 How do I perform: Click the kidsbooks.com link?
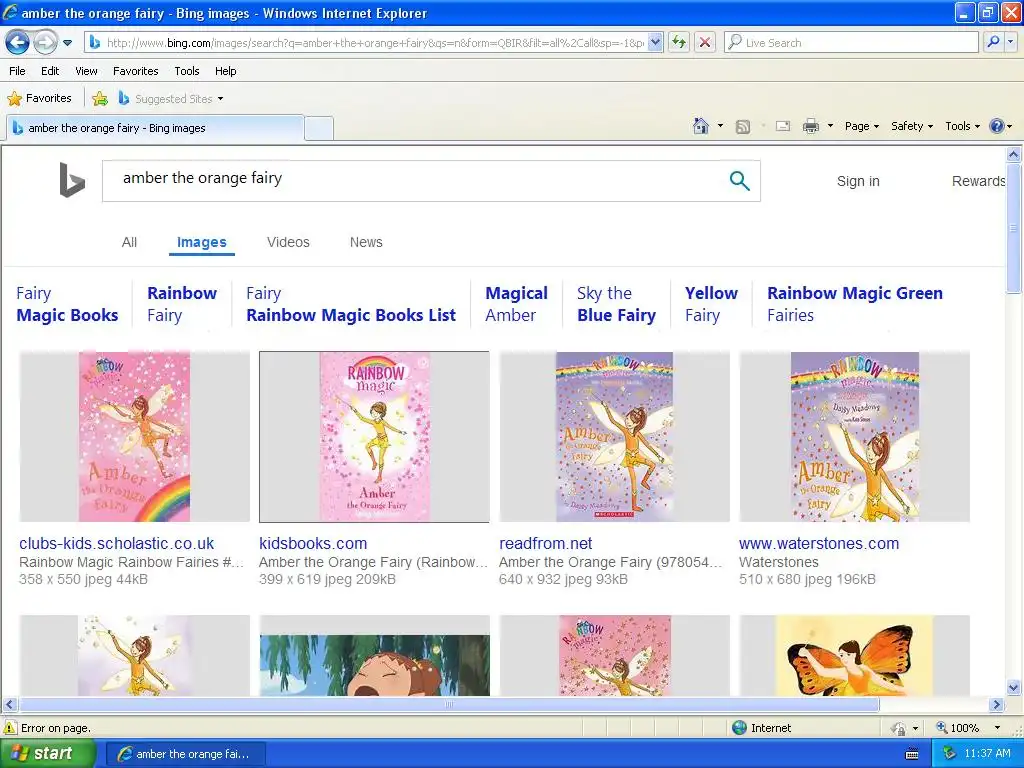click(x=313, y=543)
